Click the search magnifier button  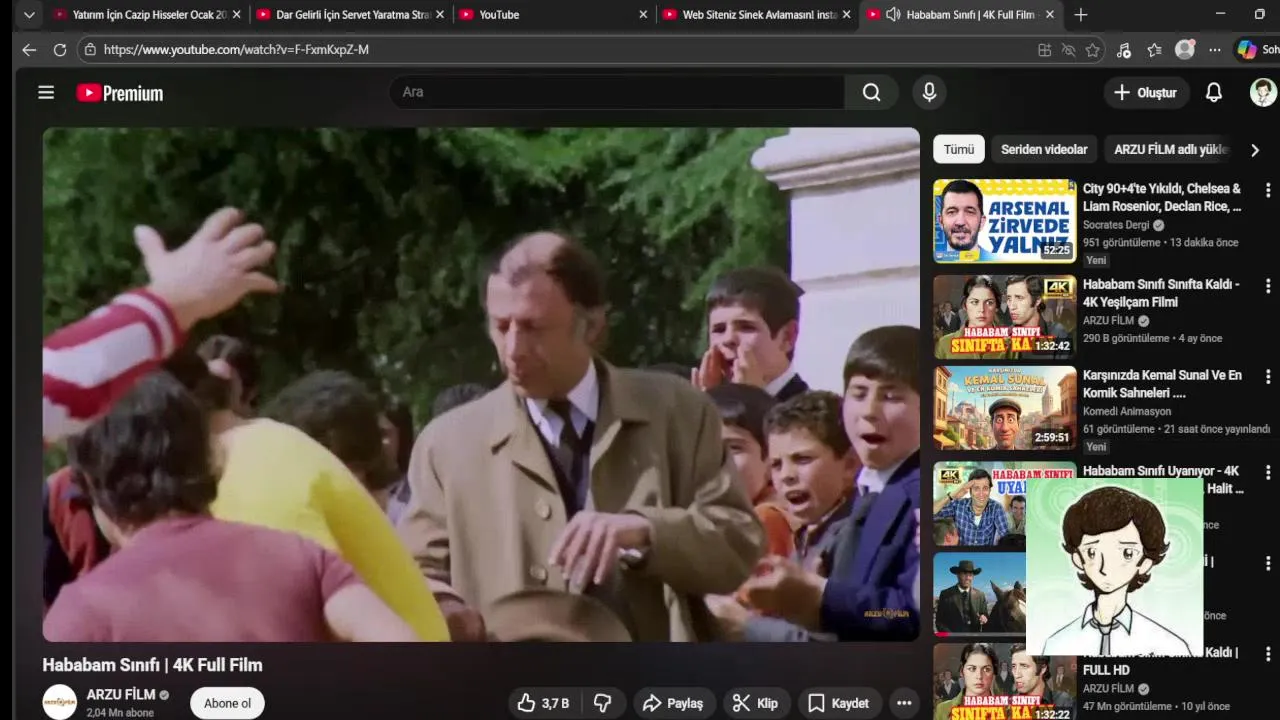871,92
